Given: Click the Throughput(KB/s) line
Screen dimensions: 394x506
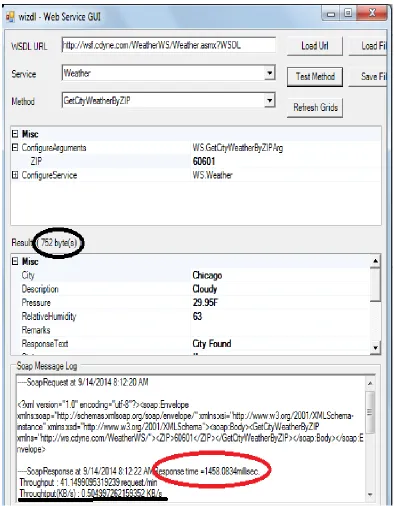Looking at the screenshot, I should click(x=91, y=493).
